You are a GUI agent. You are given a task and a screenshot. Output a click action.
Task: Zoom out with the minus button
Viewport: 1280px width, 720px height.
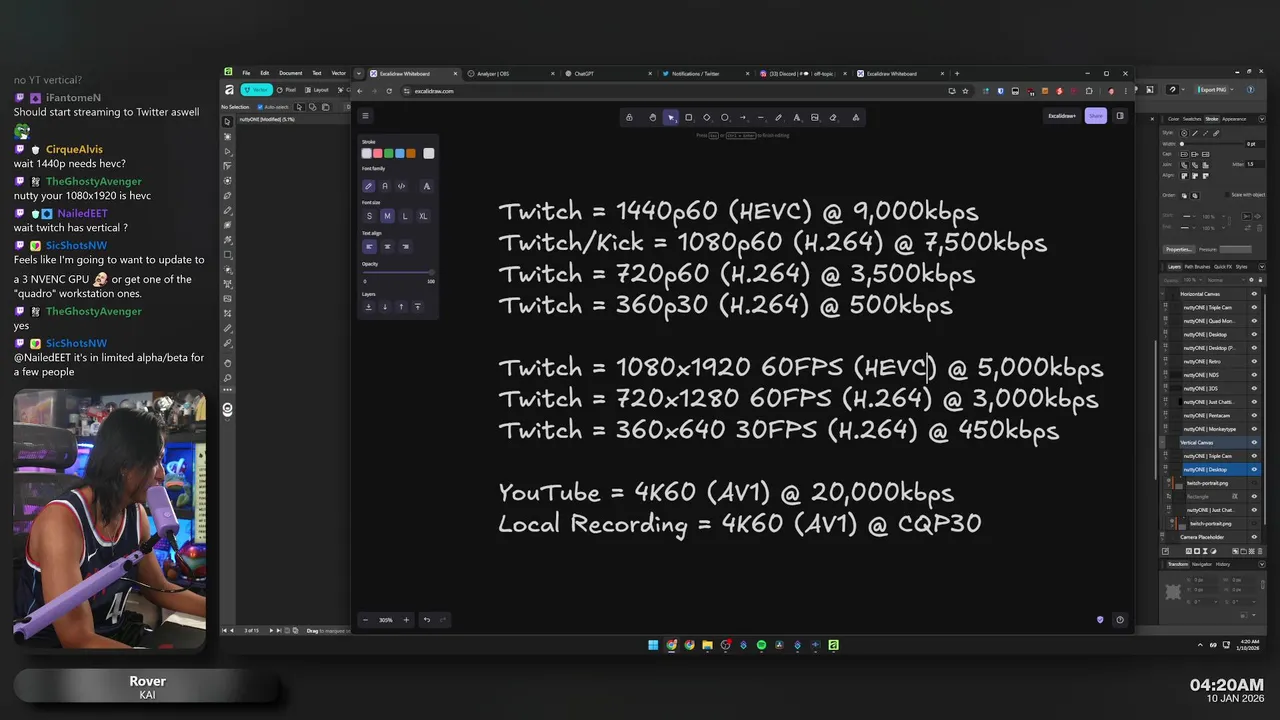[365, 620]
